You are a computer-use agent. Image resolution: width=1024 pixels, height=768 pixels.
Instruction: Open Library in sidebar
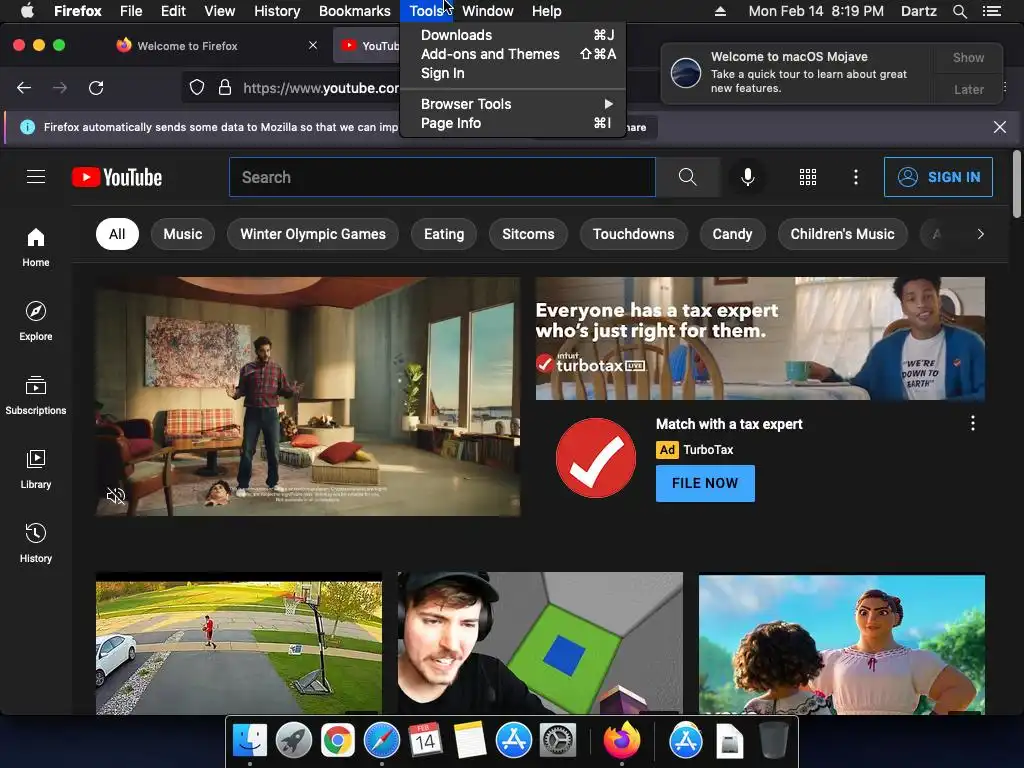pyautogui.click(x=36, y=469)
